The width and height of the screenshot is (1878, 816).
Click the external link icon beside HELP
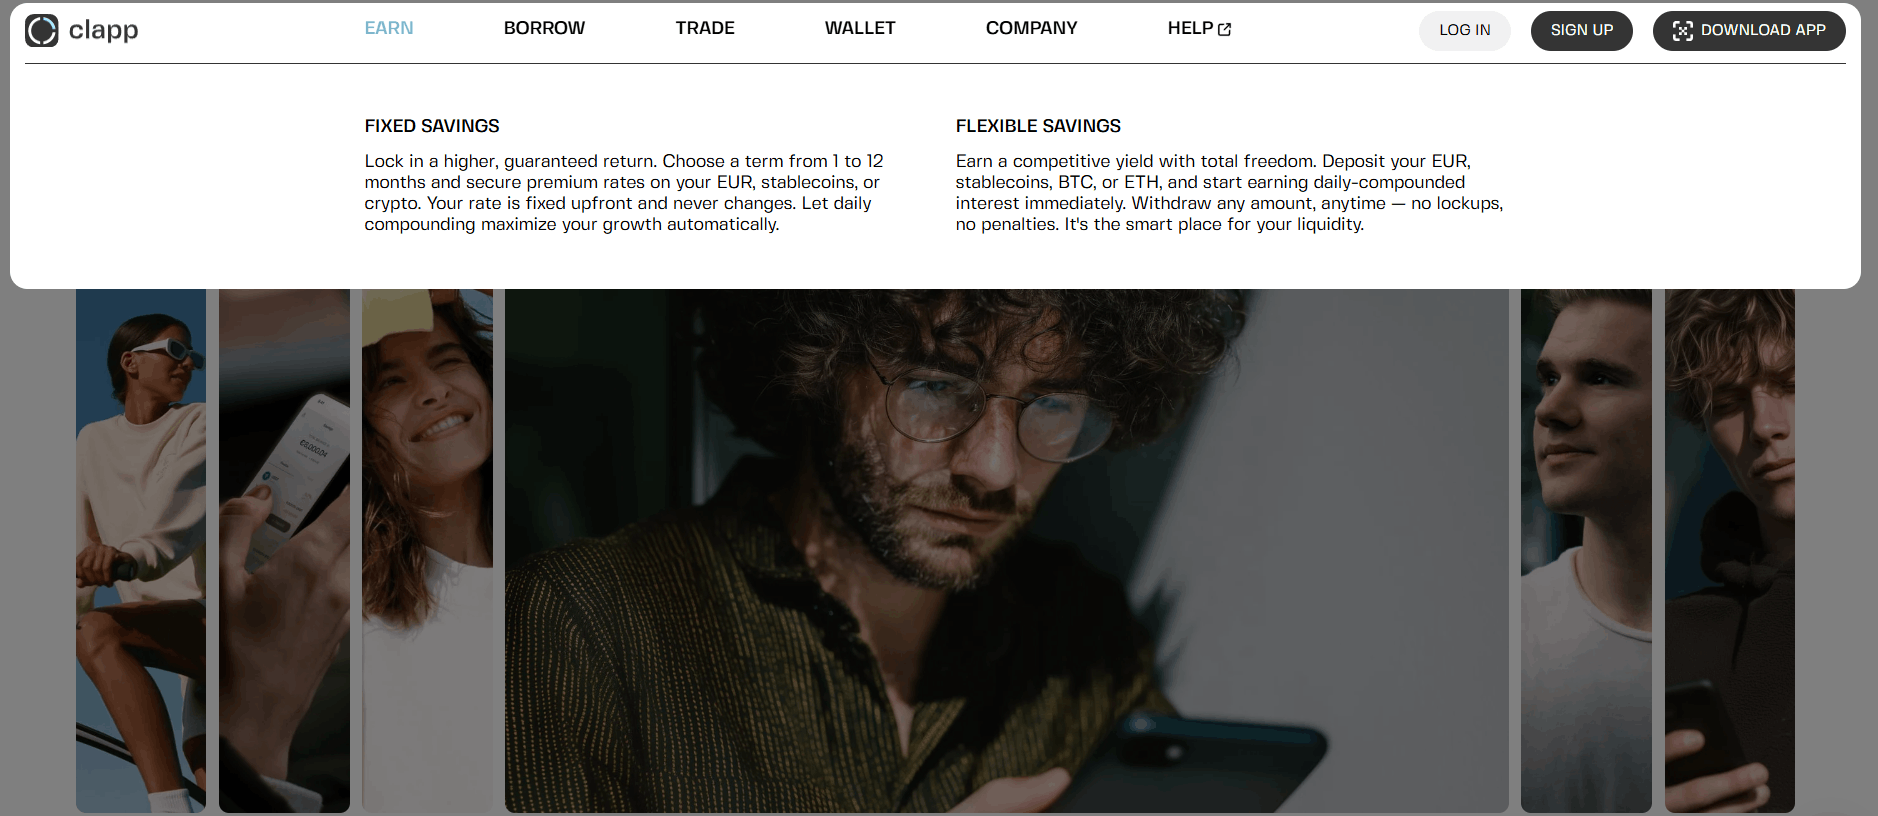1225,30
